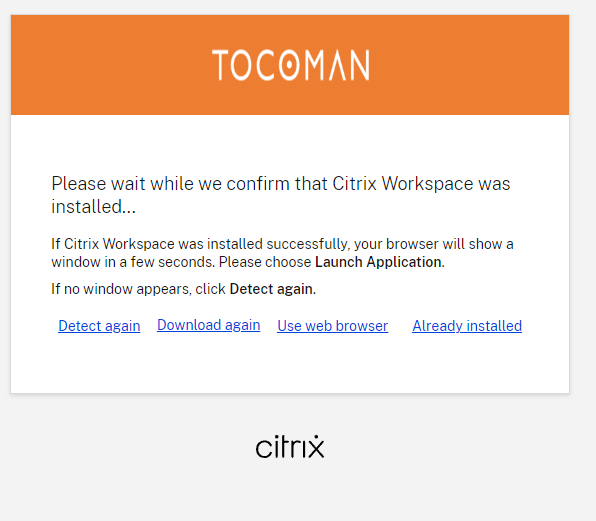Click bold Detect again text in instructions
596x521 pixels.
pyautogui.click(x=273, y=289)
